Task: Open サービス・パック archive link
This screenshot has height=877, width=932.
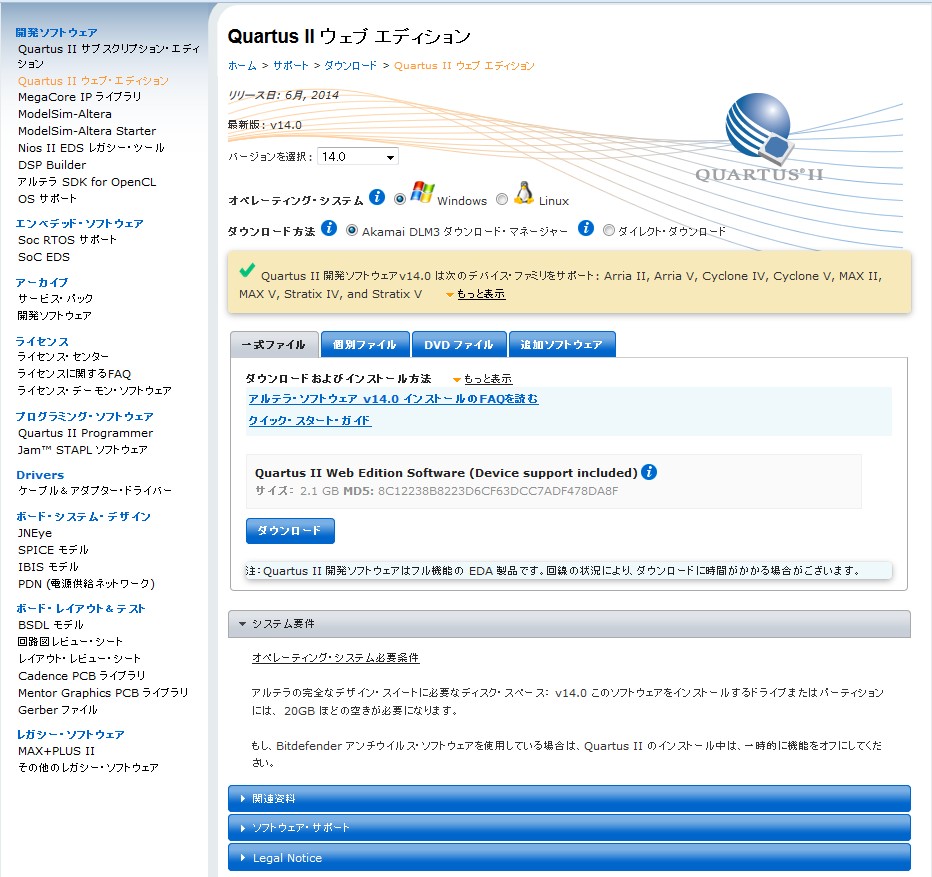Action: click(55, 298)
